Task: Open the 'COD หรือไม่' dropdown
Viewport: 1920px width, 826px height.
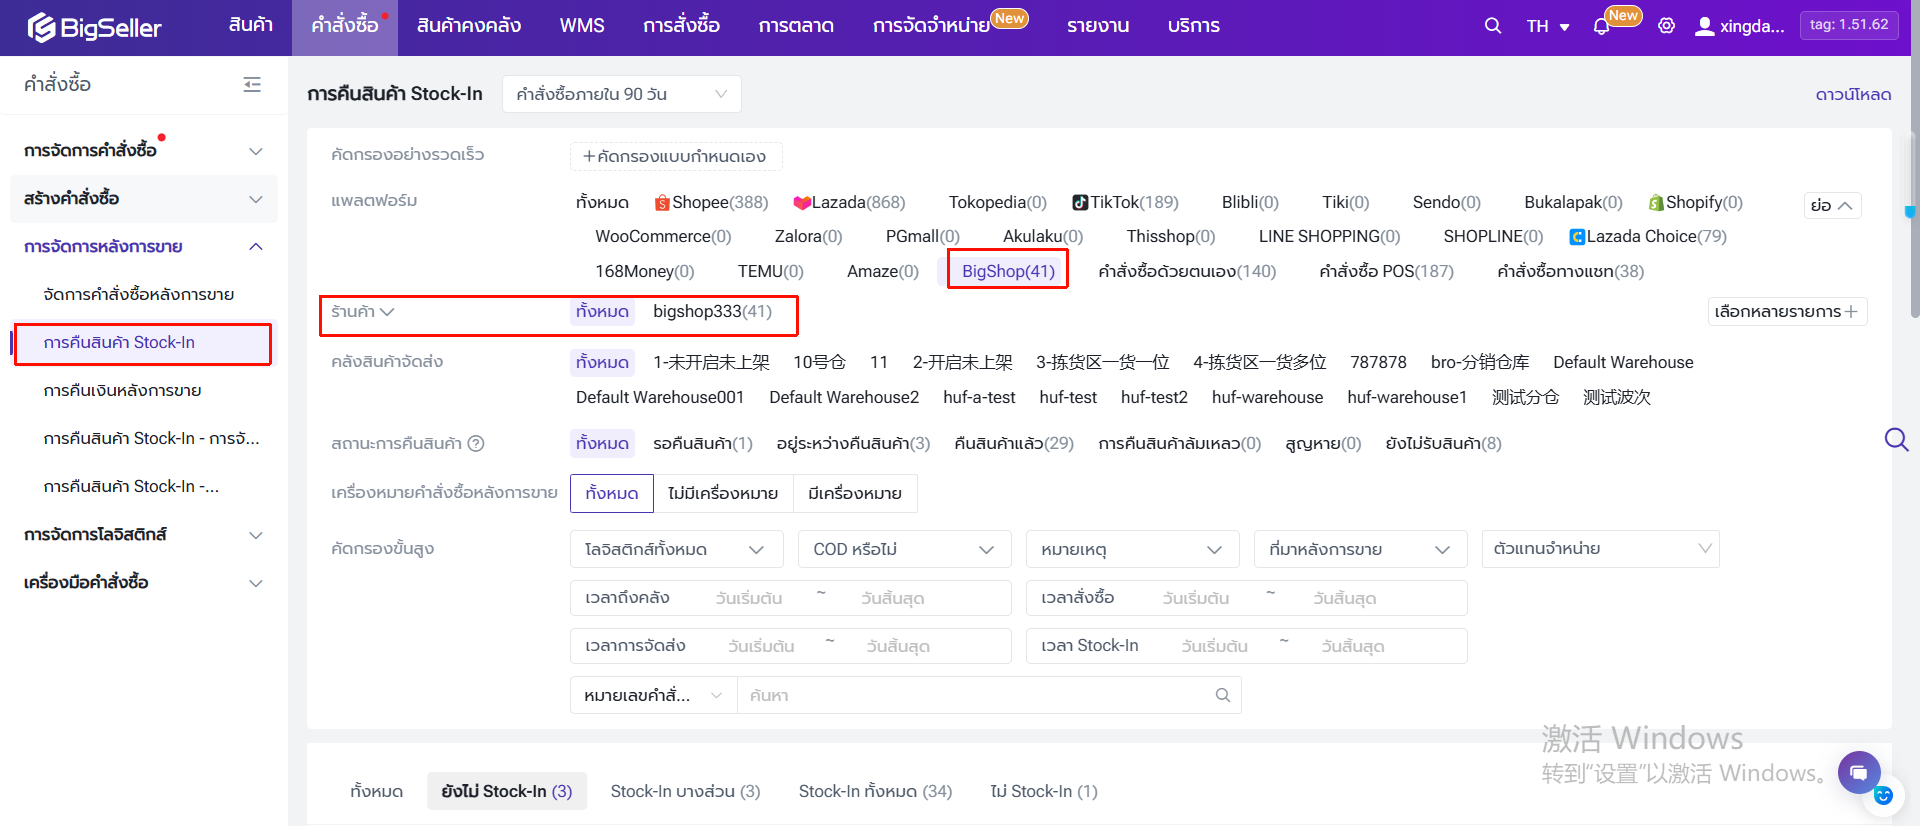Action: point(904,550)
